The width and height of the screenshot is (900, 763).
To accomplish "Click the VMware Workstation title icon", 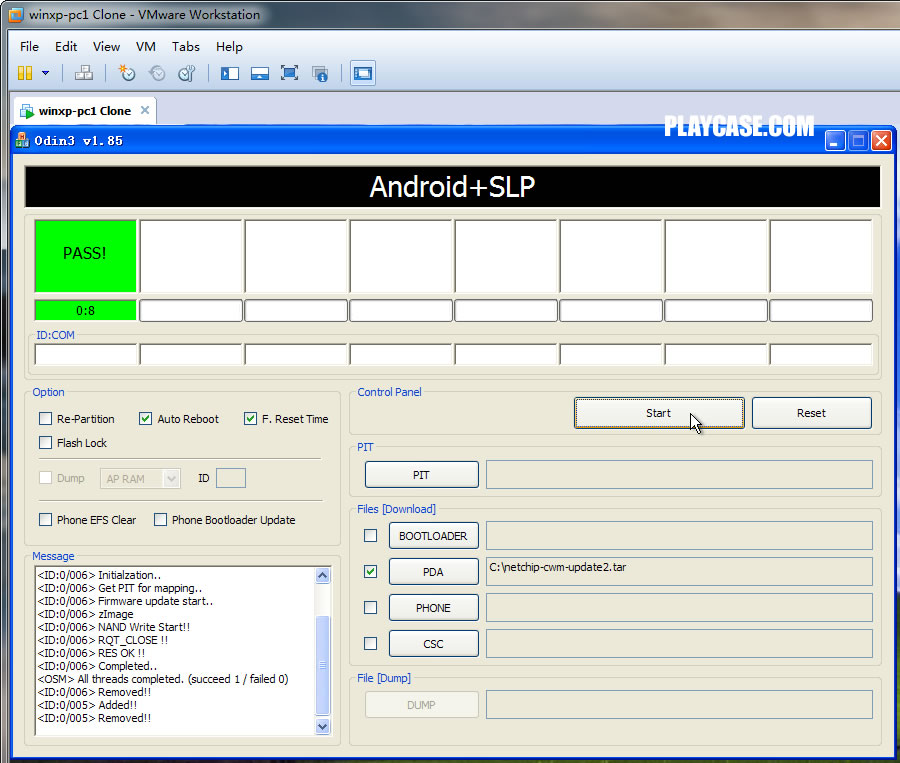I will 15,15.
